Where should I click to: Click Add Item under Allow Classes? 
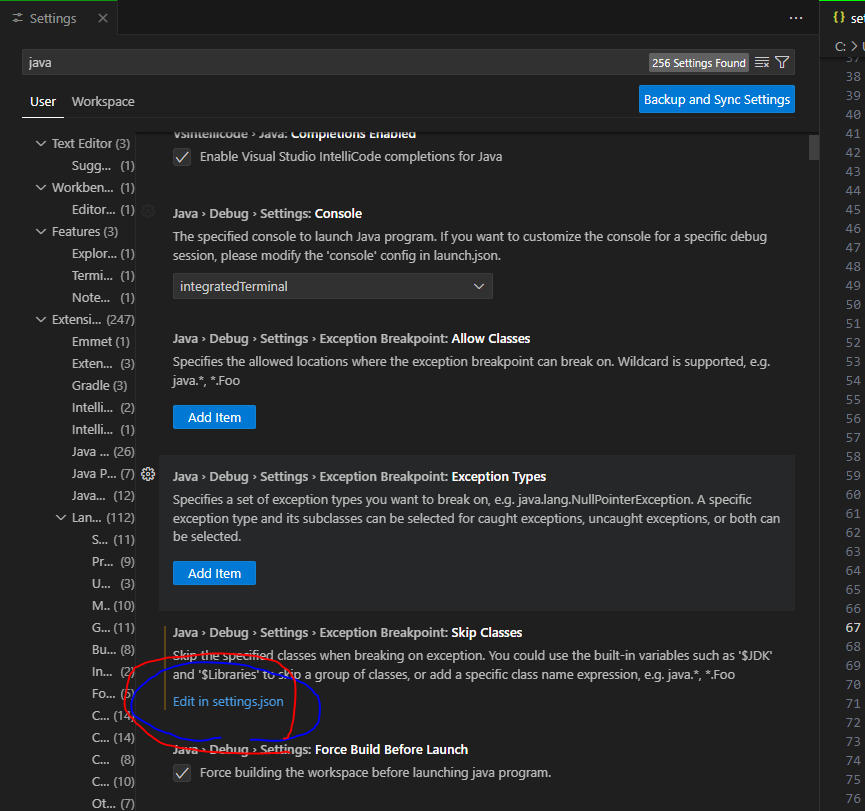point(214,417)
